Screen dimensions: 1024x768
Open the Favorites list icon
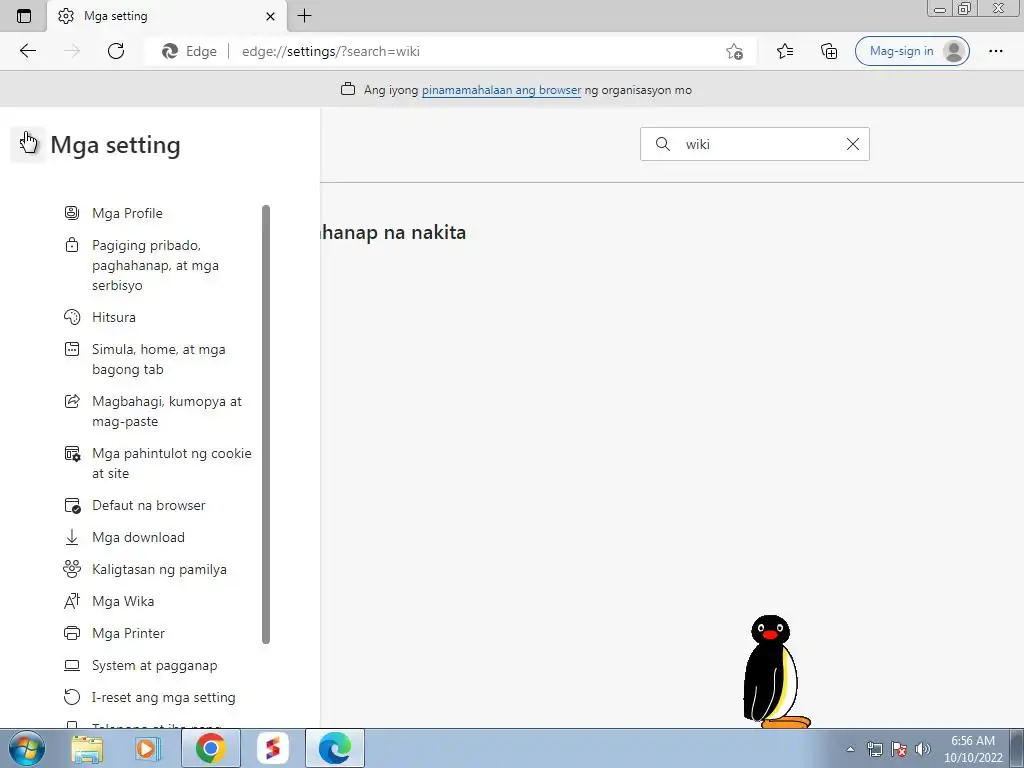(x=785, y=51)
